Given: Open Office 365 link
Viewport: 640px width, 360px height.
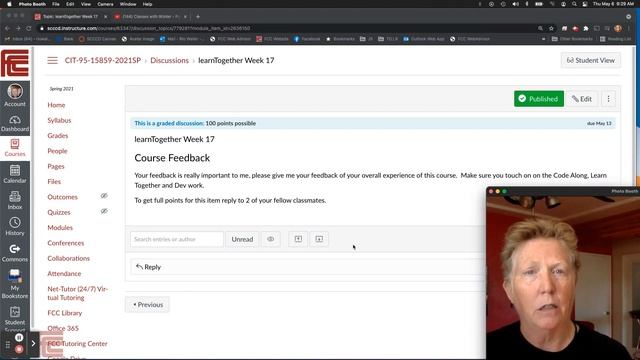Looking at the screenshot, I should click(63, 328).
